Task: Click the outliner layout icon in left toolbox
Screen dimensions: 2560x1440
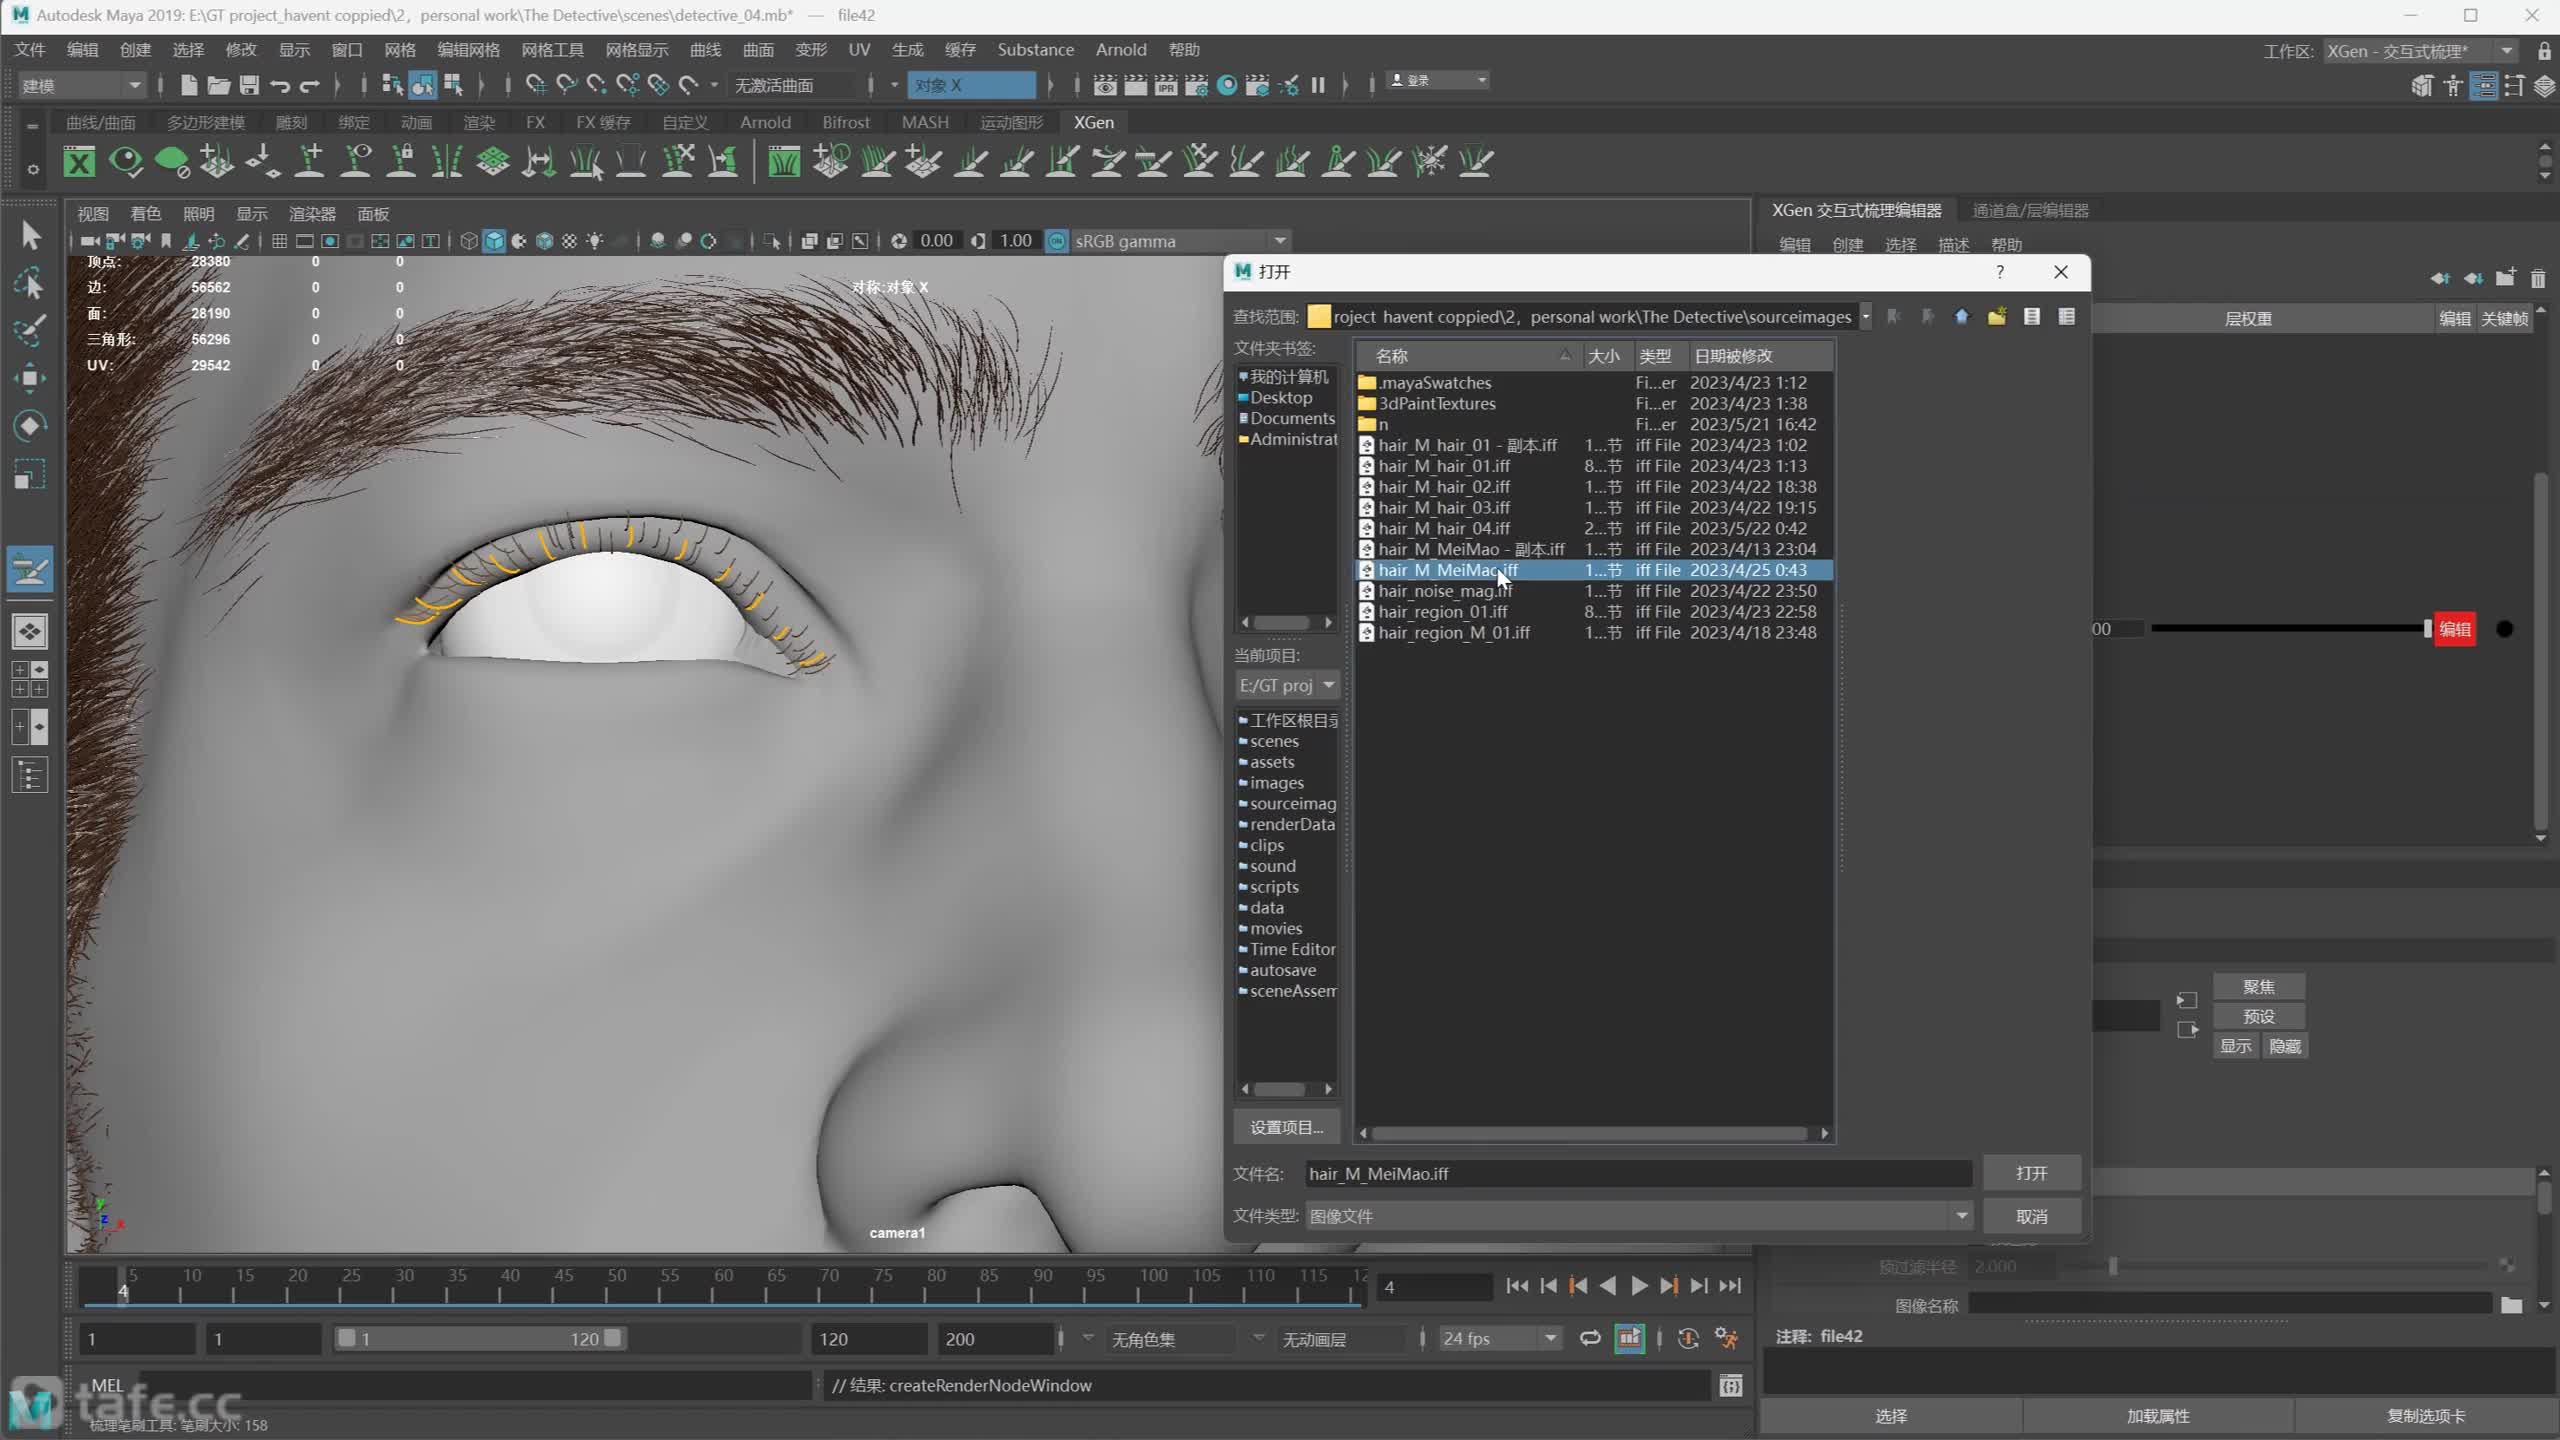Action: pos(30,775)
